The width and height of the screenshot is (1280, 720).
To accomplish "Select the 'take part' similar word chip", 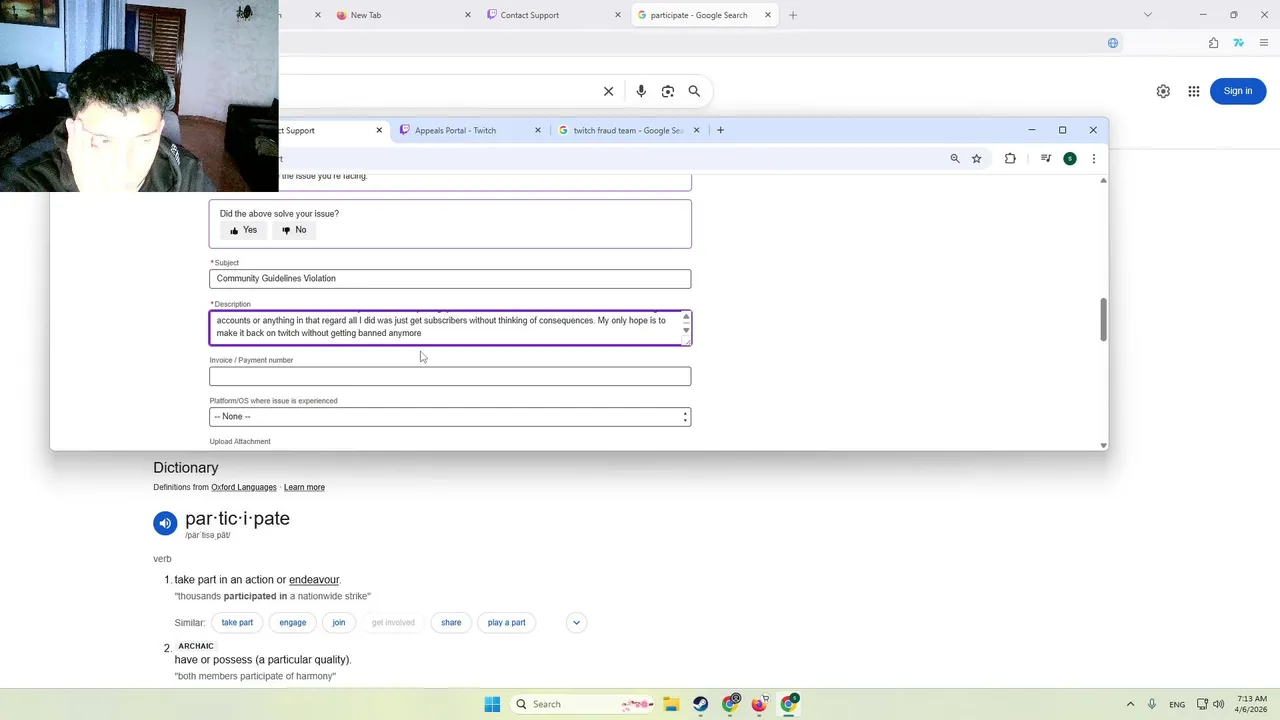I will pos(237,622).
